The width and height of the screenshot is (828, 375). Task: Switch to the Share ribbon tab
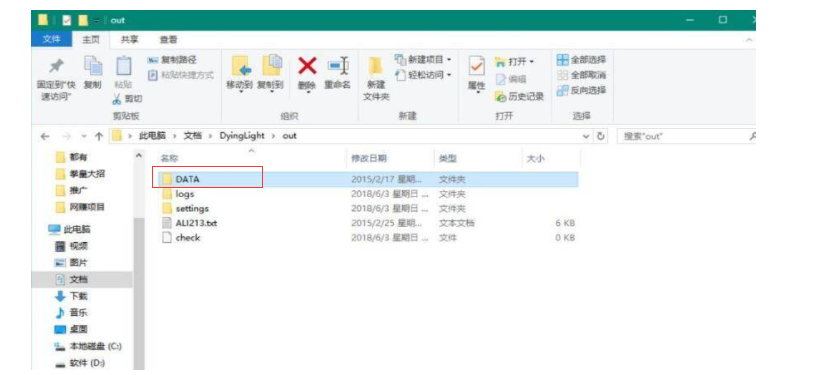pyautogui.click(x=129, y=40)
